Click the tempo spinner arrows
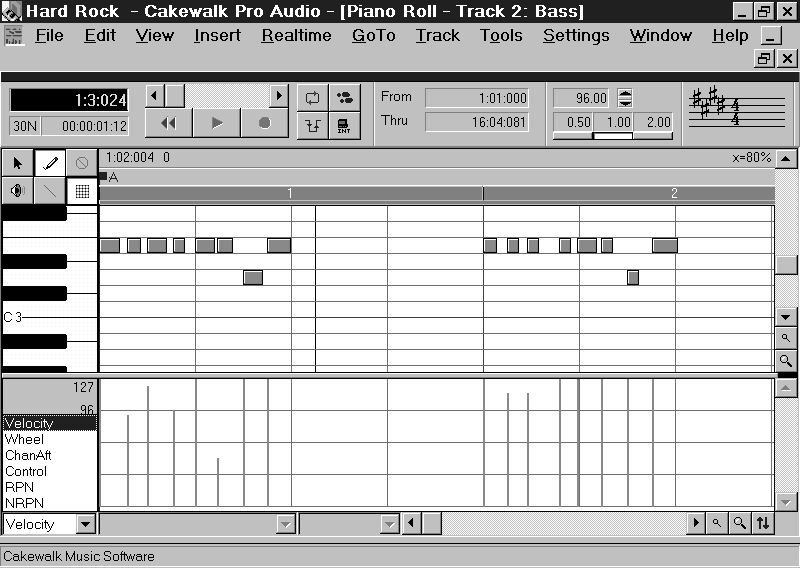The width and height of the screenshot is (800, 568). pyautogui.click(x=625, y=97)
